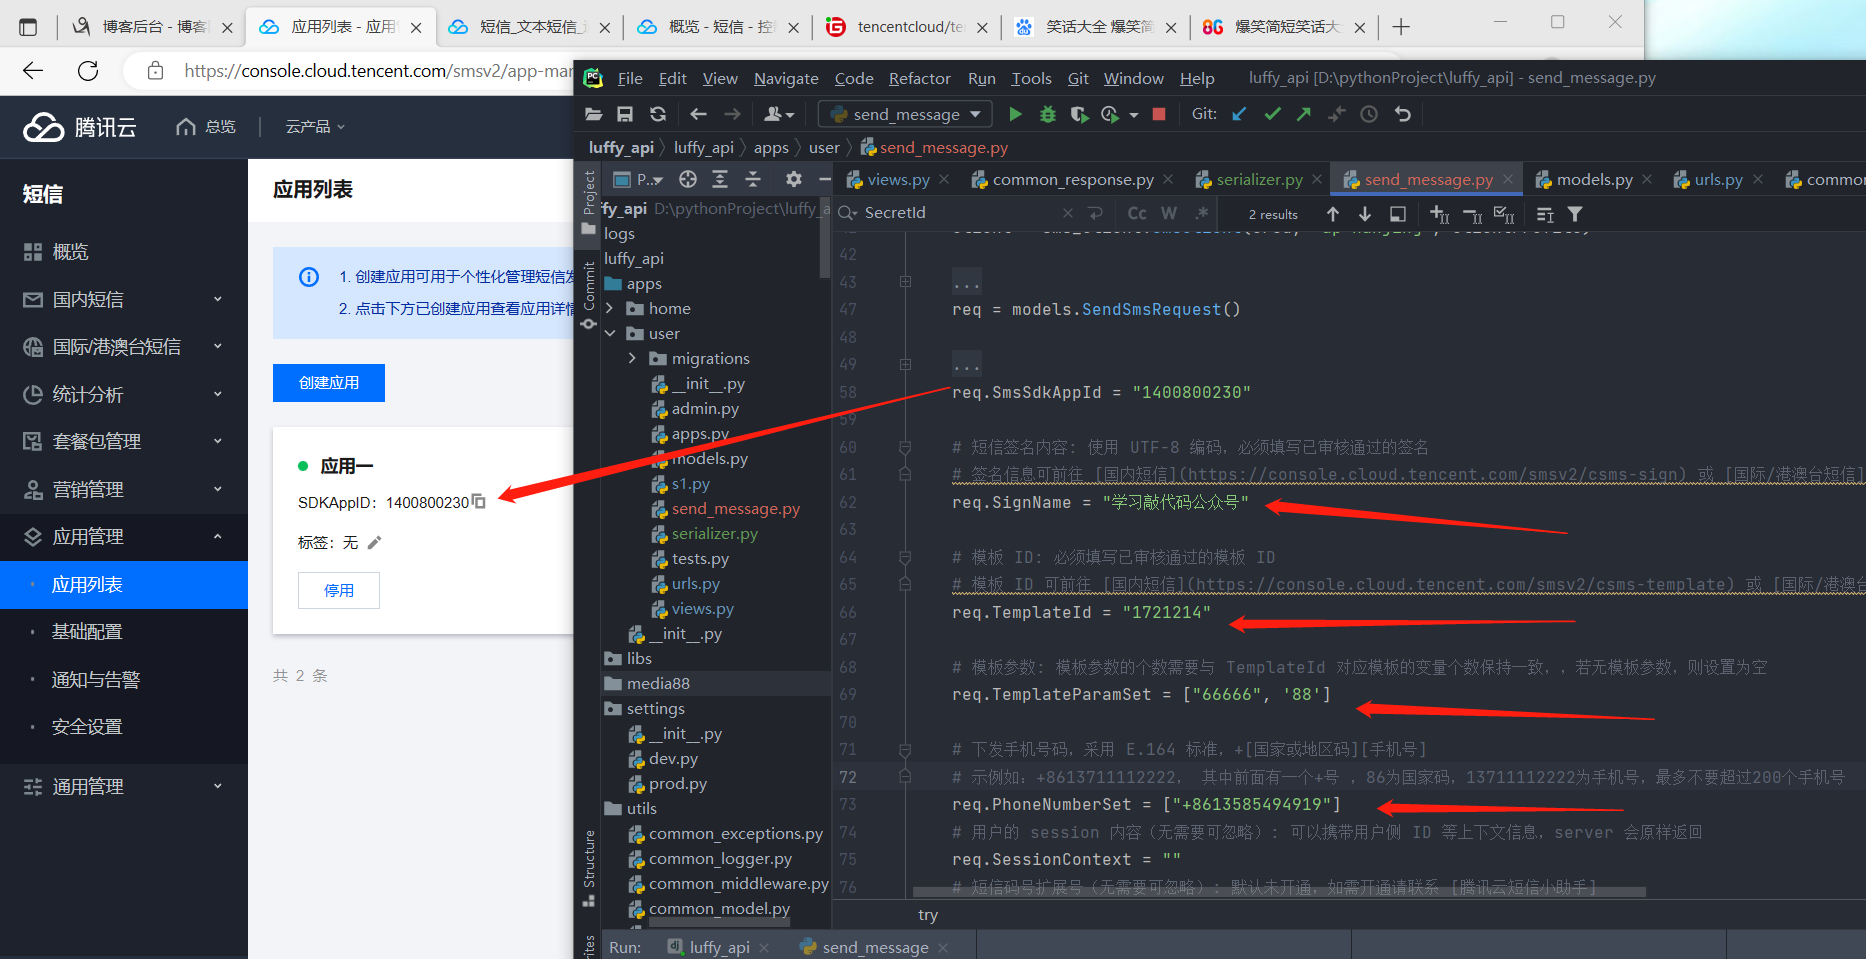
Task: Open the send_message run configuration dropdown
Action: pos(905,114)
